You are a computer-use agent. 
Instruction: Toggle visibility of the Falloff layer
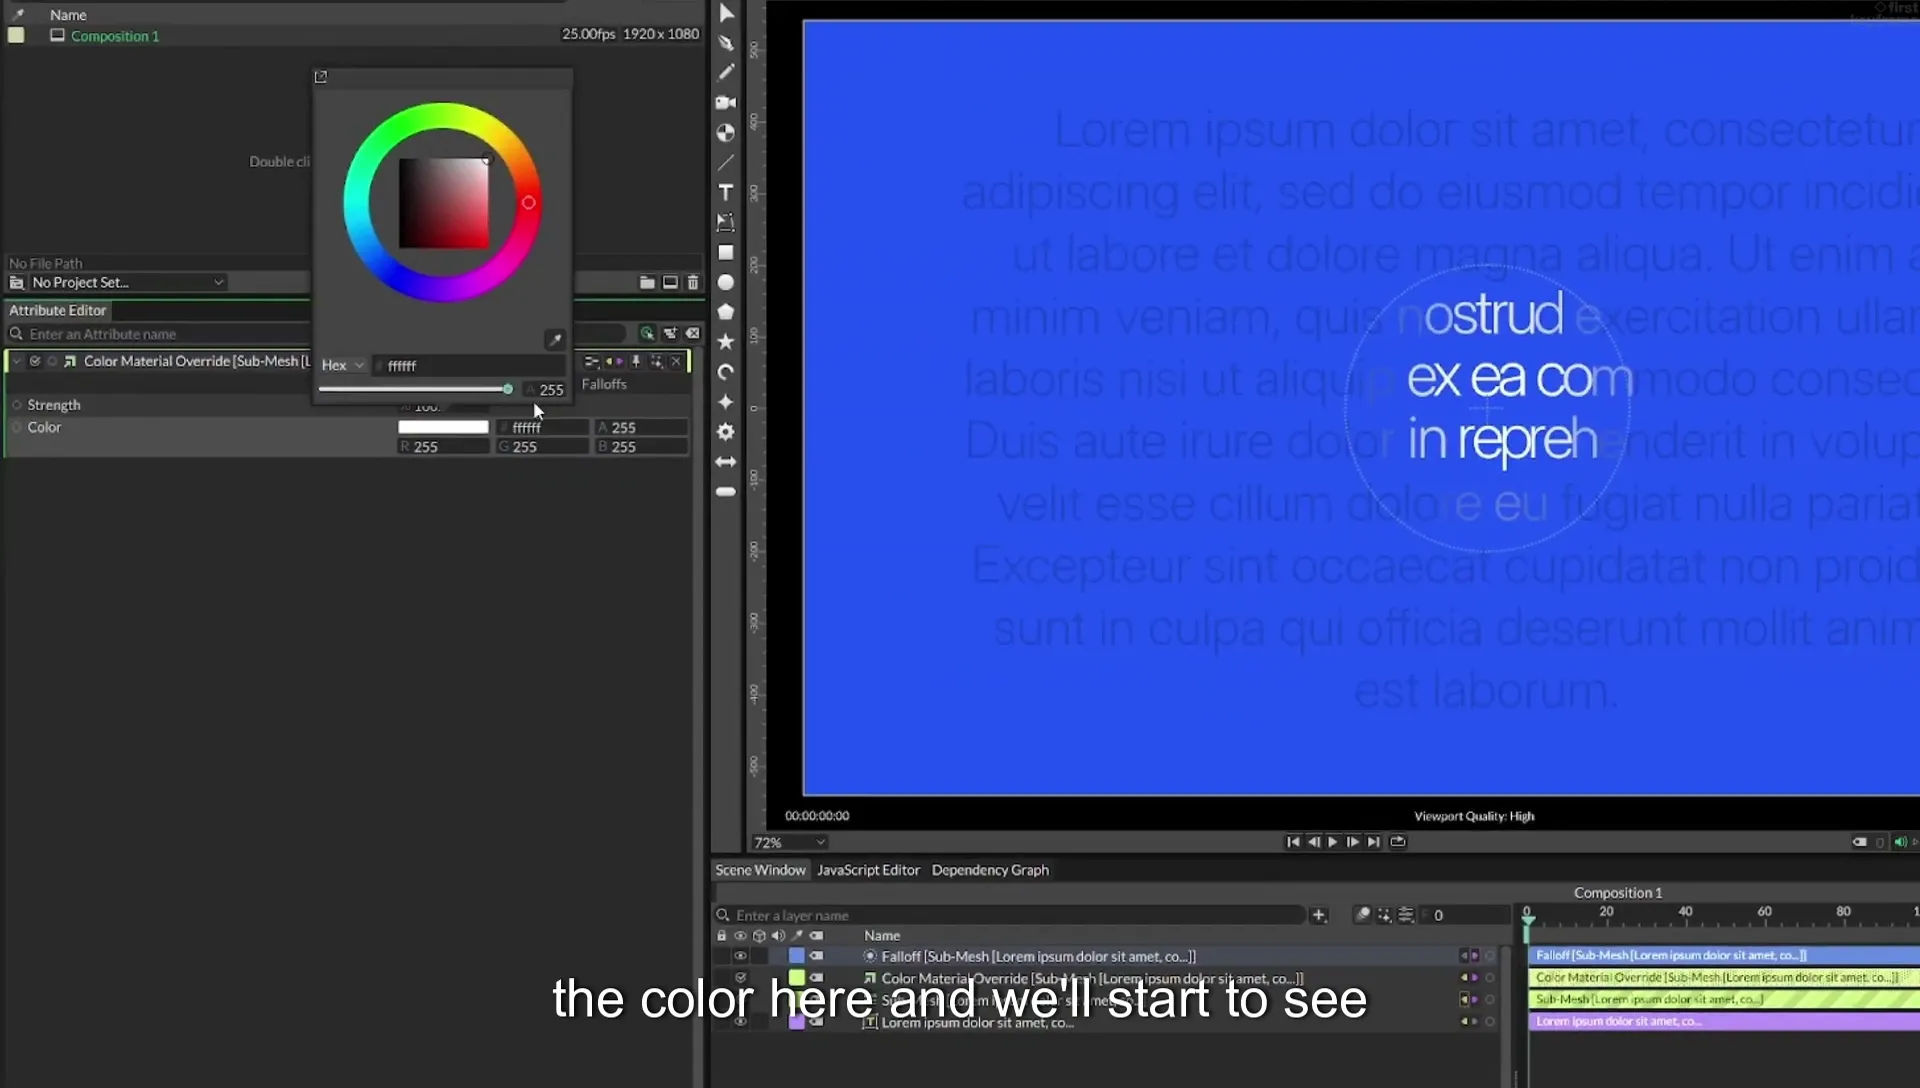[740, 956]
